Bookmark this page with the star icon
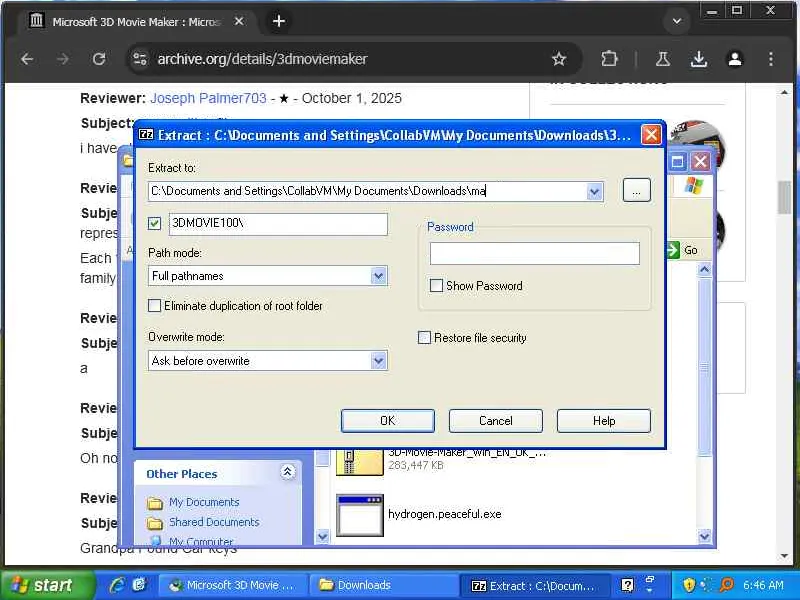The image size is (800, 600). tap(559, 59)
